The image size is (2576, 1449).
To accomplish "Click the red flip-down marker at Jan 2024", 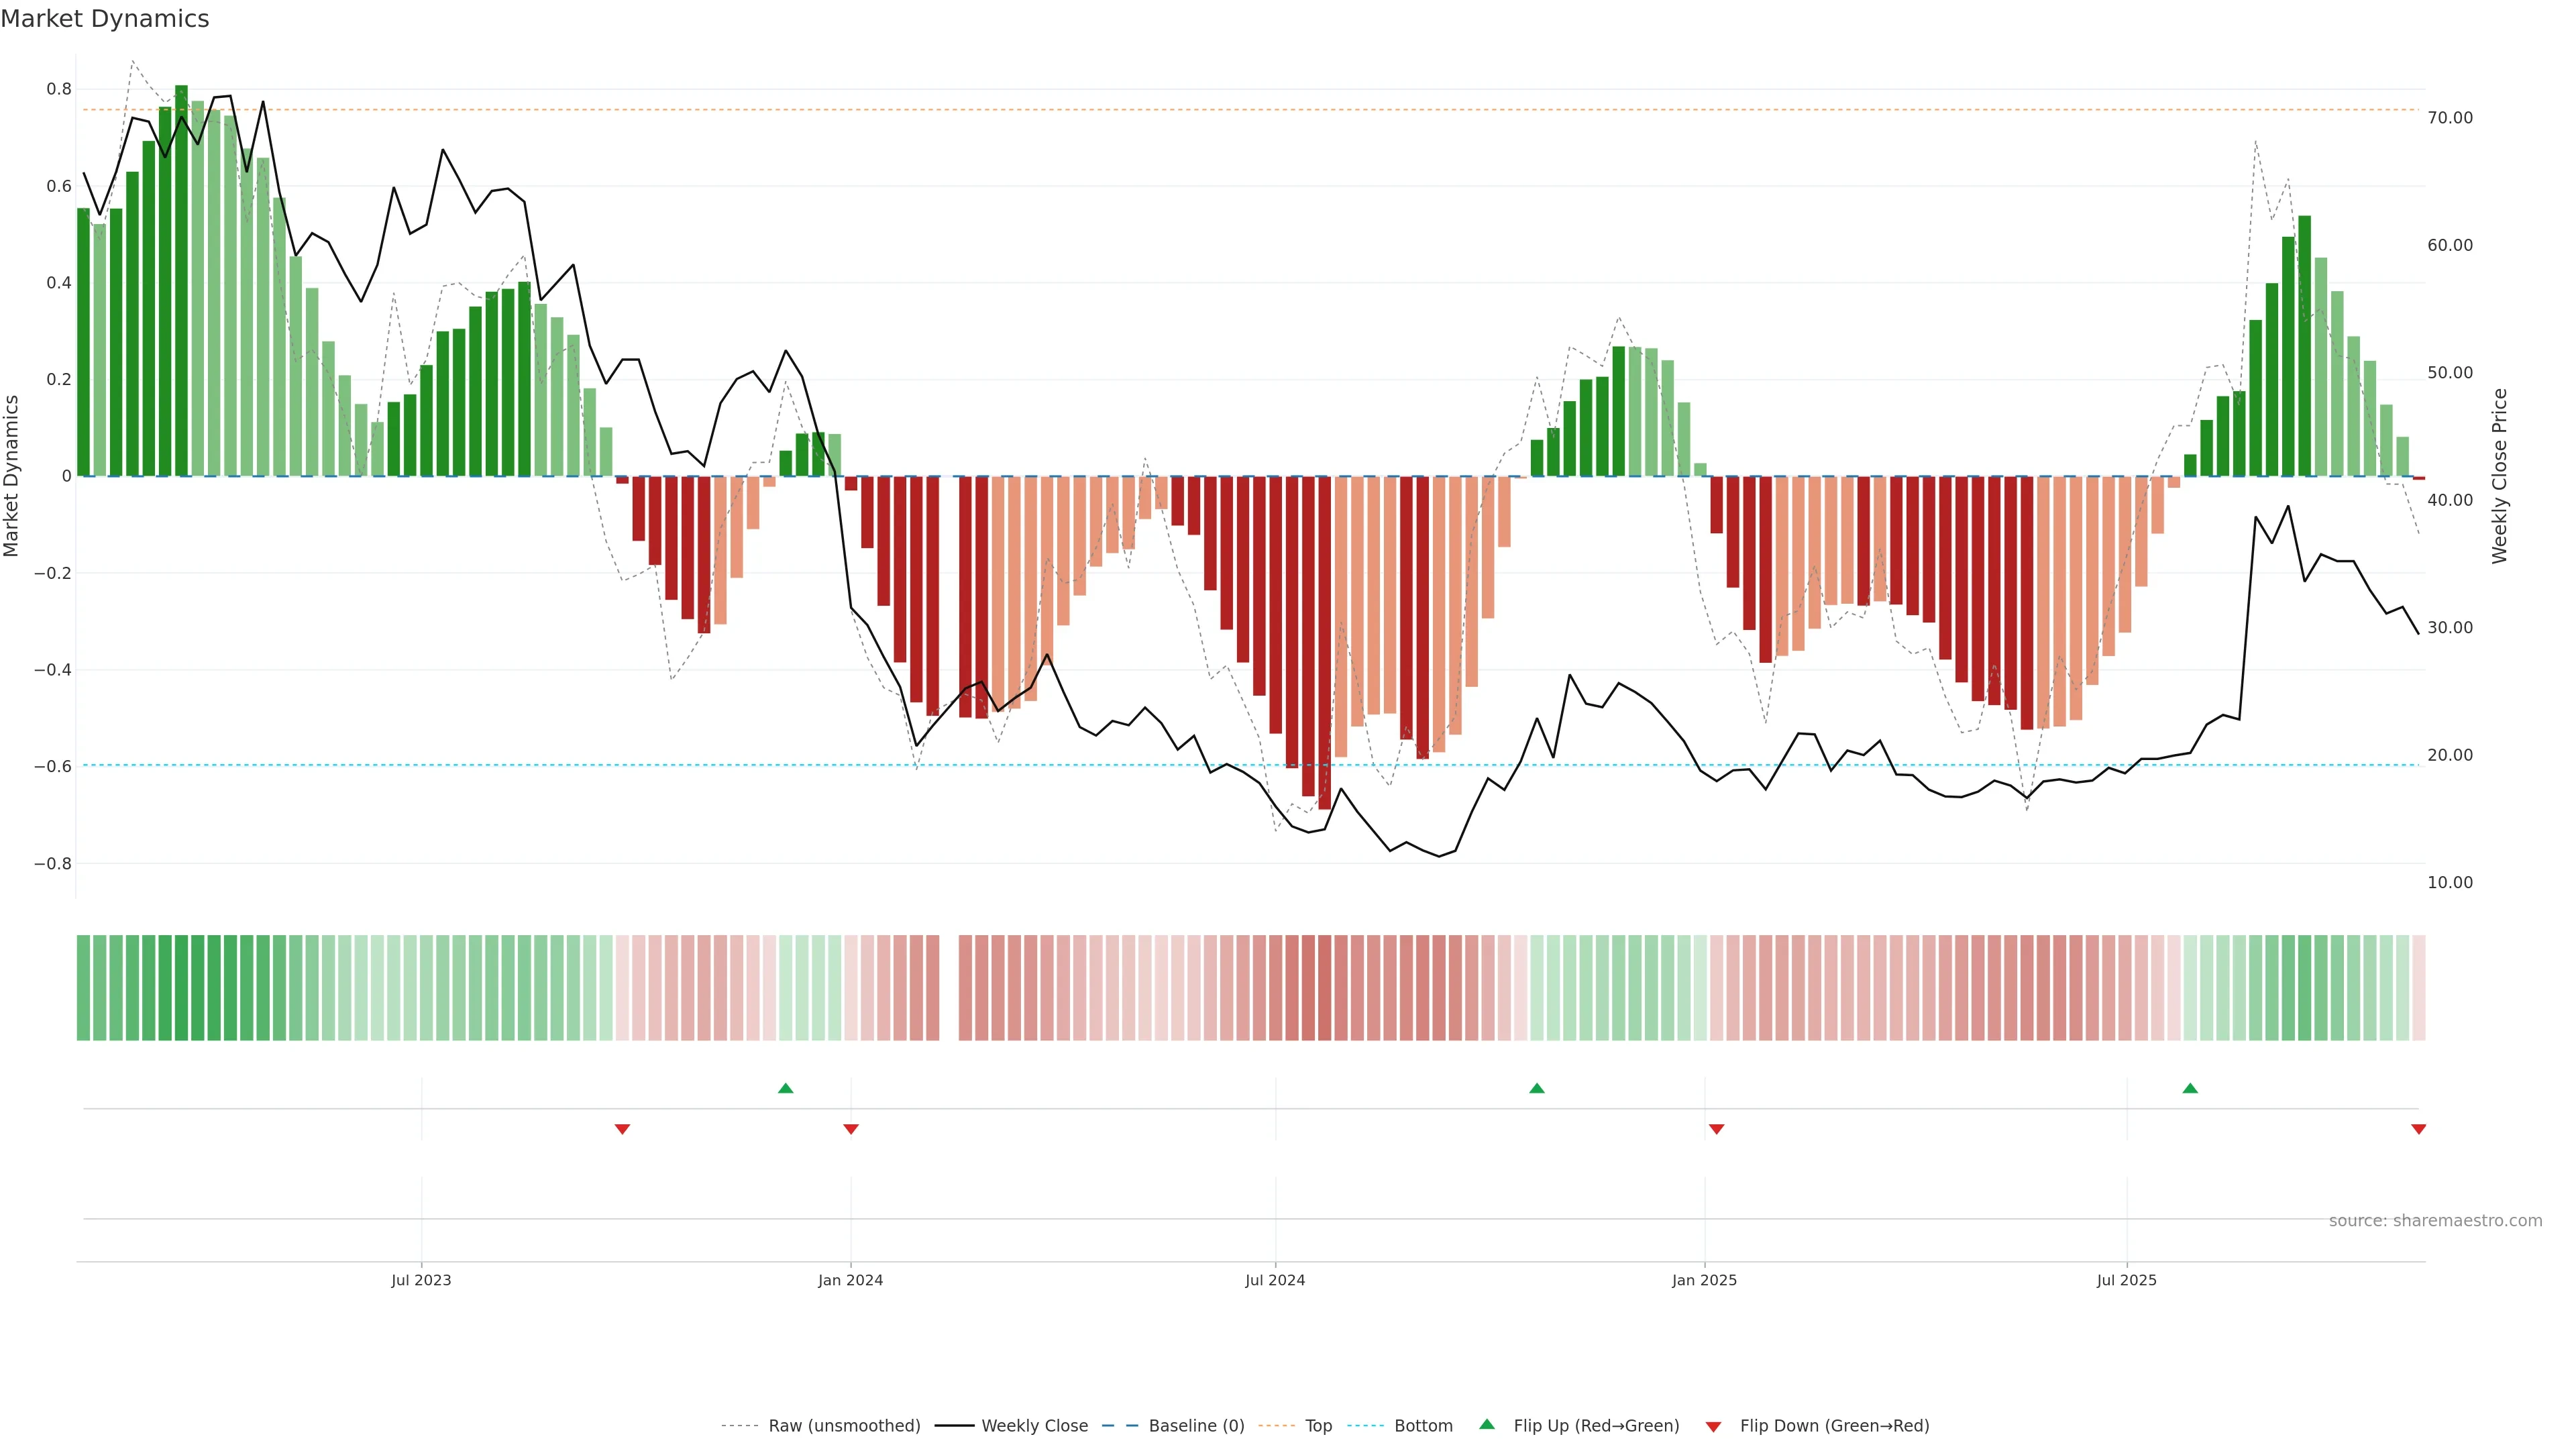I will [x=851, y=1129].
